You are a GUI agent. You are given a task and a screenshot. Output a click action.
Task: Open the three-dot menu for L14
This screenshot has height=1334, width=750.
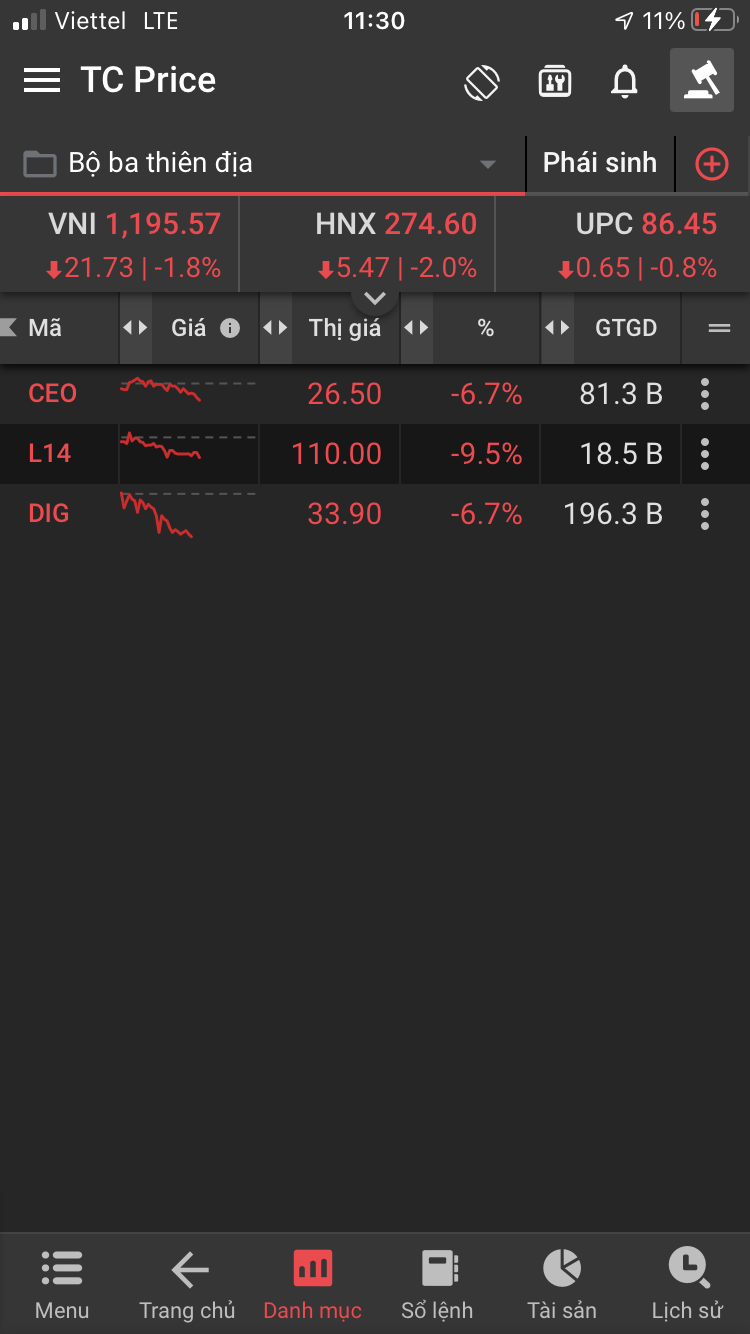click(x=705, y=454)
